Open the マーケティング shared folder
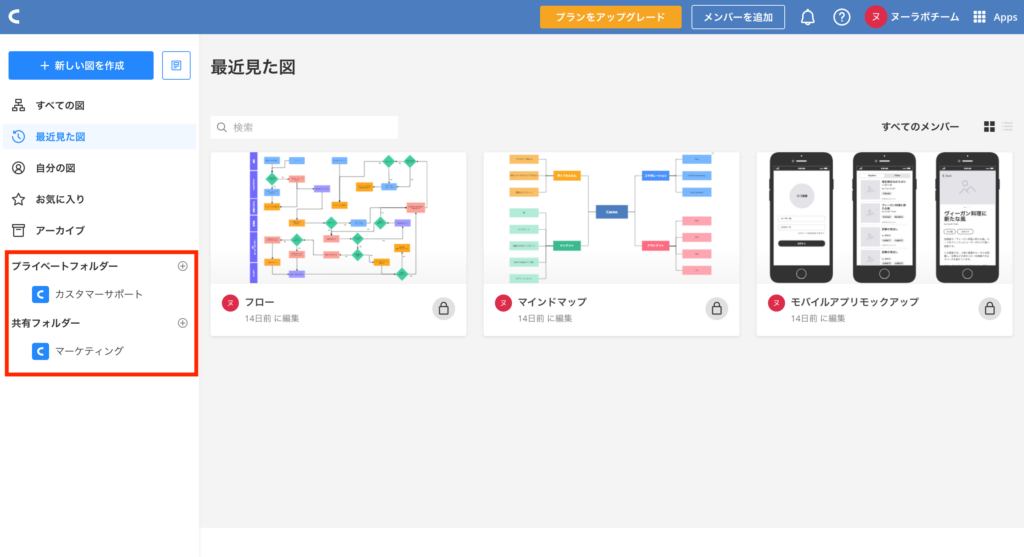Screen dimensions: 1024x557 pos(88,351)
